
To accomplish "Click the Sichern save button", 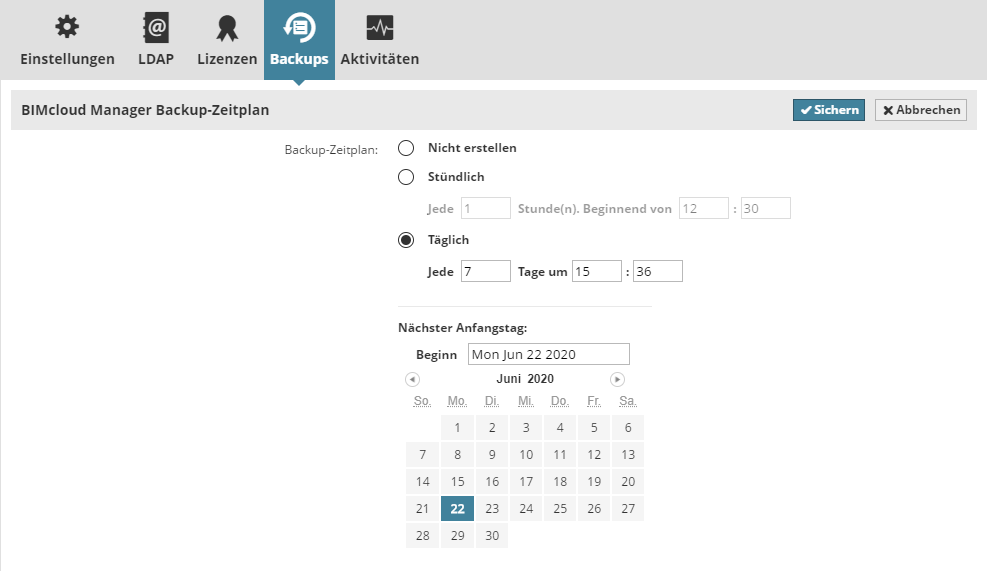I will coord(829,110).
